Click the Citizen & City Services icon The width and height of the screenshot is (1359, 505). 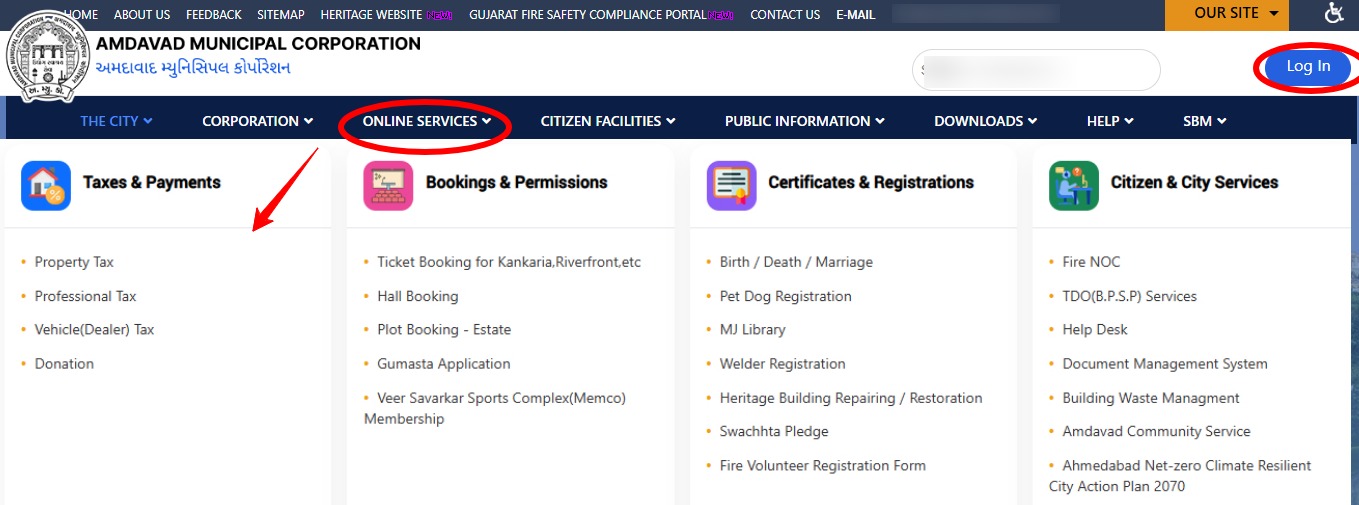tap(1073, 186)
